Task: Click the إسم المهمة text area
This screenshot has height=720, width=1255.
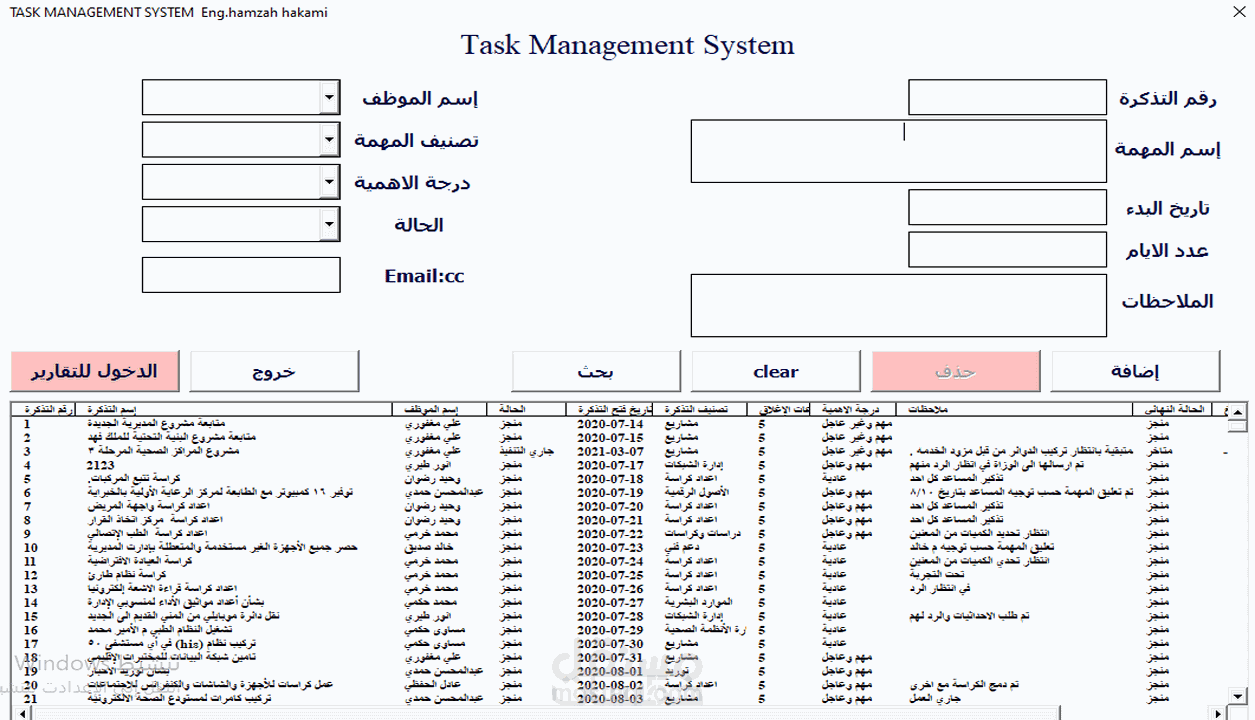Action: point(897,150)
